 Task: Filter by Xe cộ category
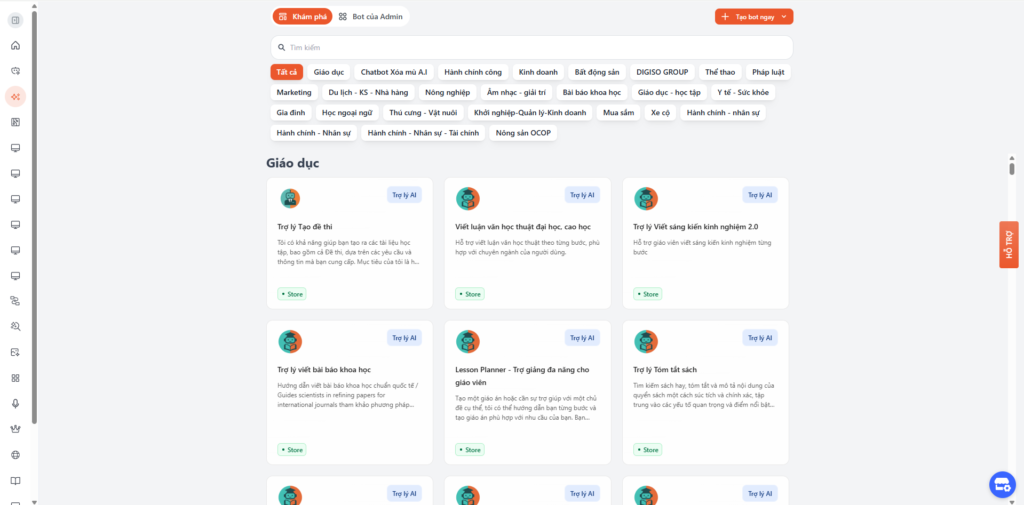pos(660,112)
